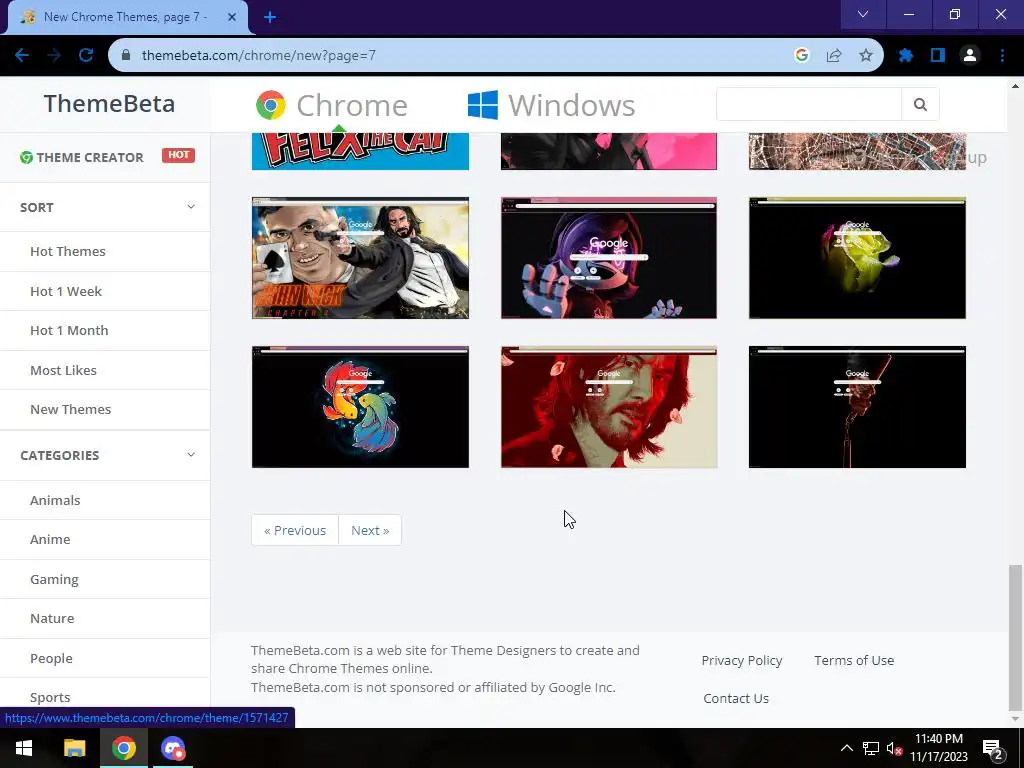Toggle the browser side panel icon
The image size is (1024, 768).
tap(938, 56)
